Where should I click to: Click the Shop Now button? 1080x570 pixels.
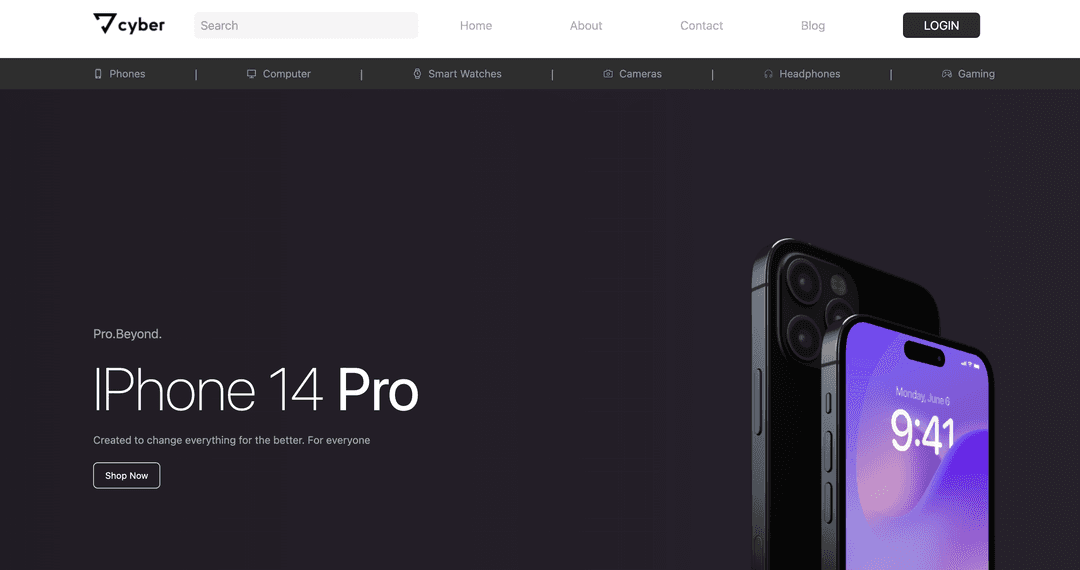127,476
